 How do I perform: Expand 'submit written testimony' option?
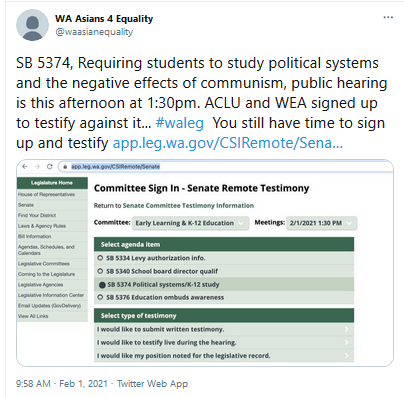224,329
